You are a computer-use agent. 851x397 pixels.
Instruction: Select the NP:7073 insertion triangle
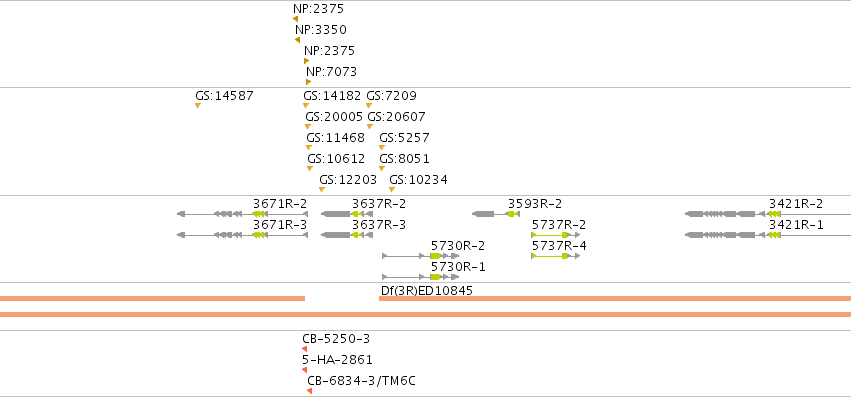(x=308, y=82)
